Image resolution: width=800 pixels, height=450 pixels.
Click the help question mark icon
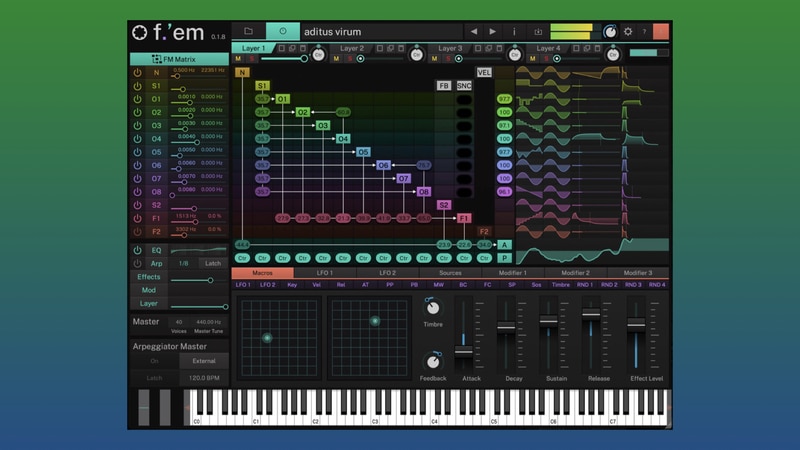644,31
